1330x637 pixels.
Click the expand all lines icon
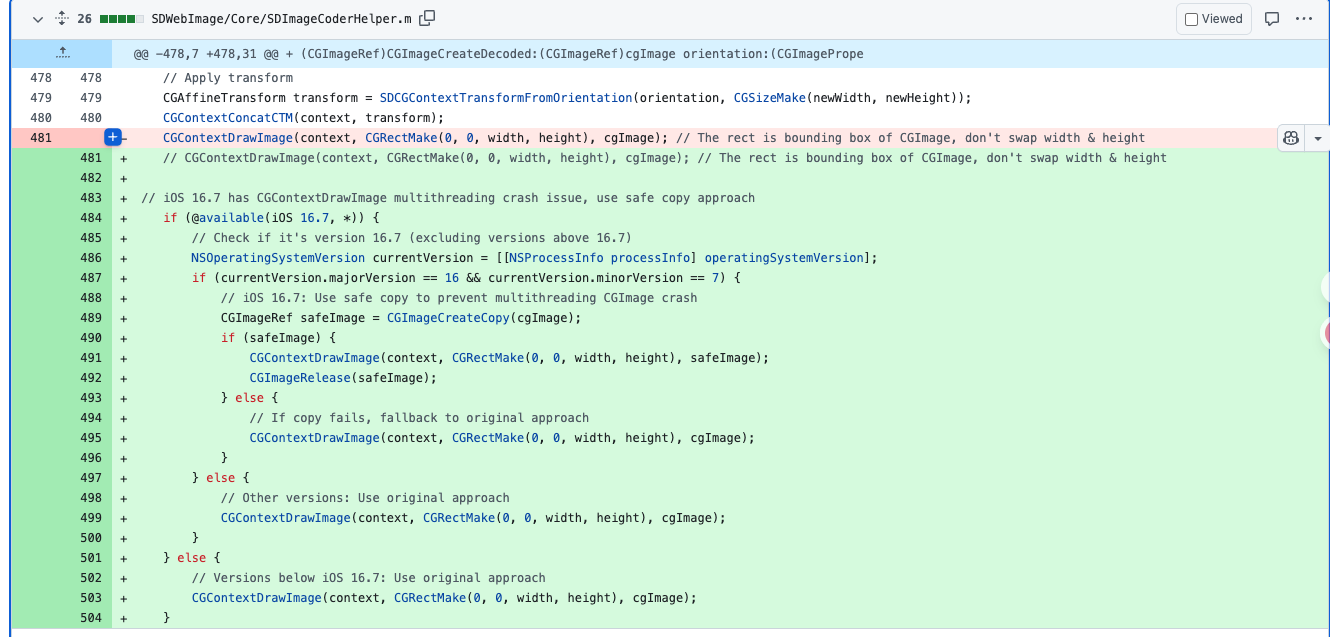pyautogui.click(x=62, y=19)
